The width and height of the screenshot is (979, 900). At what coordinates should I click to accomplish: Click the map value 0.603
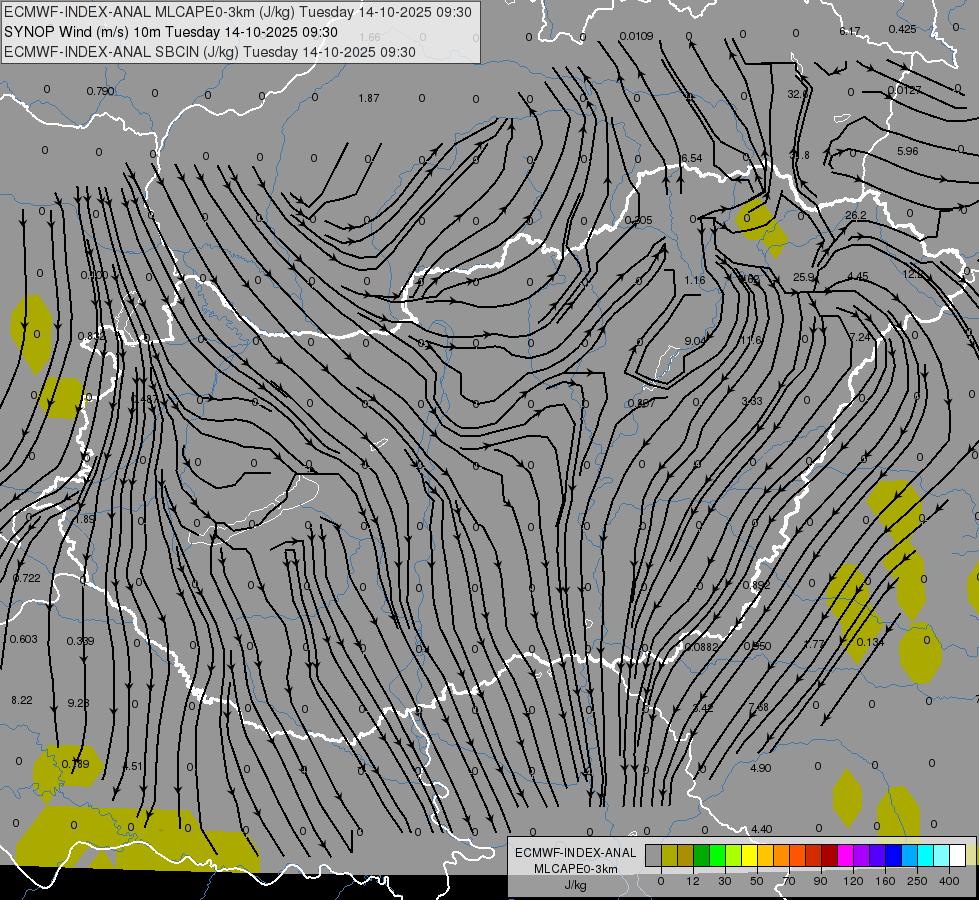click(x=24, y=640)
